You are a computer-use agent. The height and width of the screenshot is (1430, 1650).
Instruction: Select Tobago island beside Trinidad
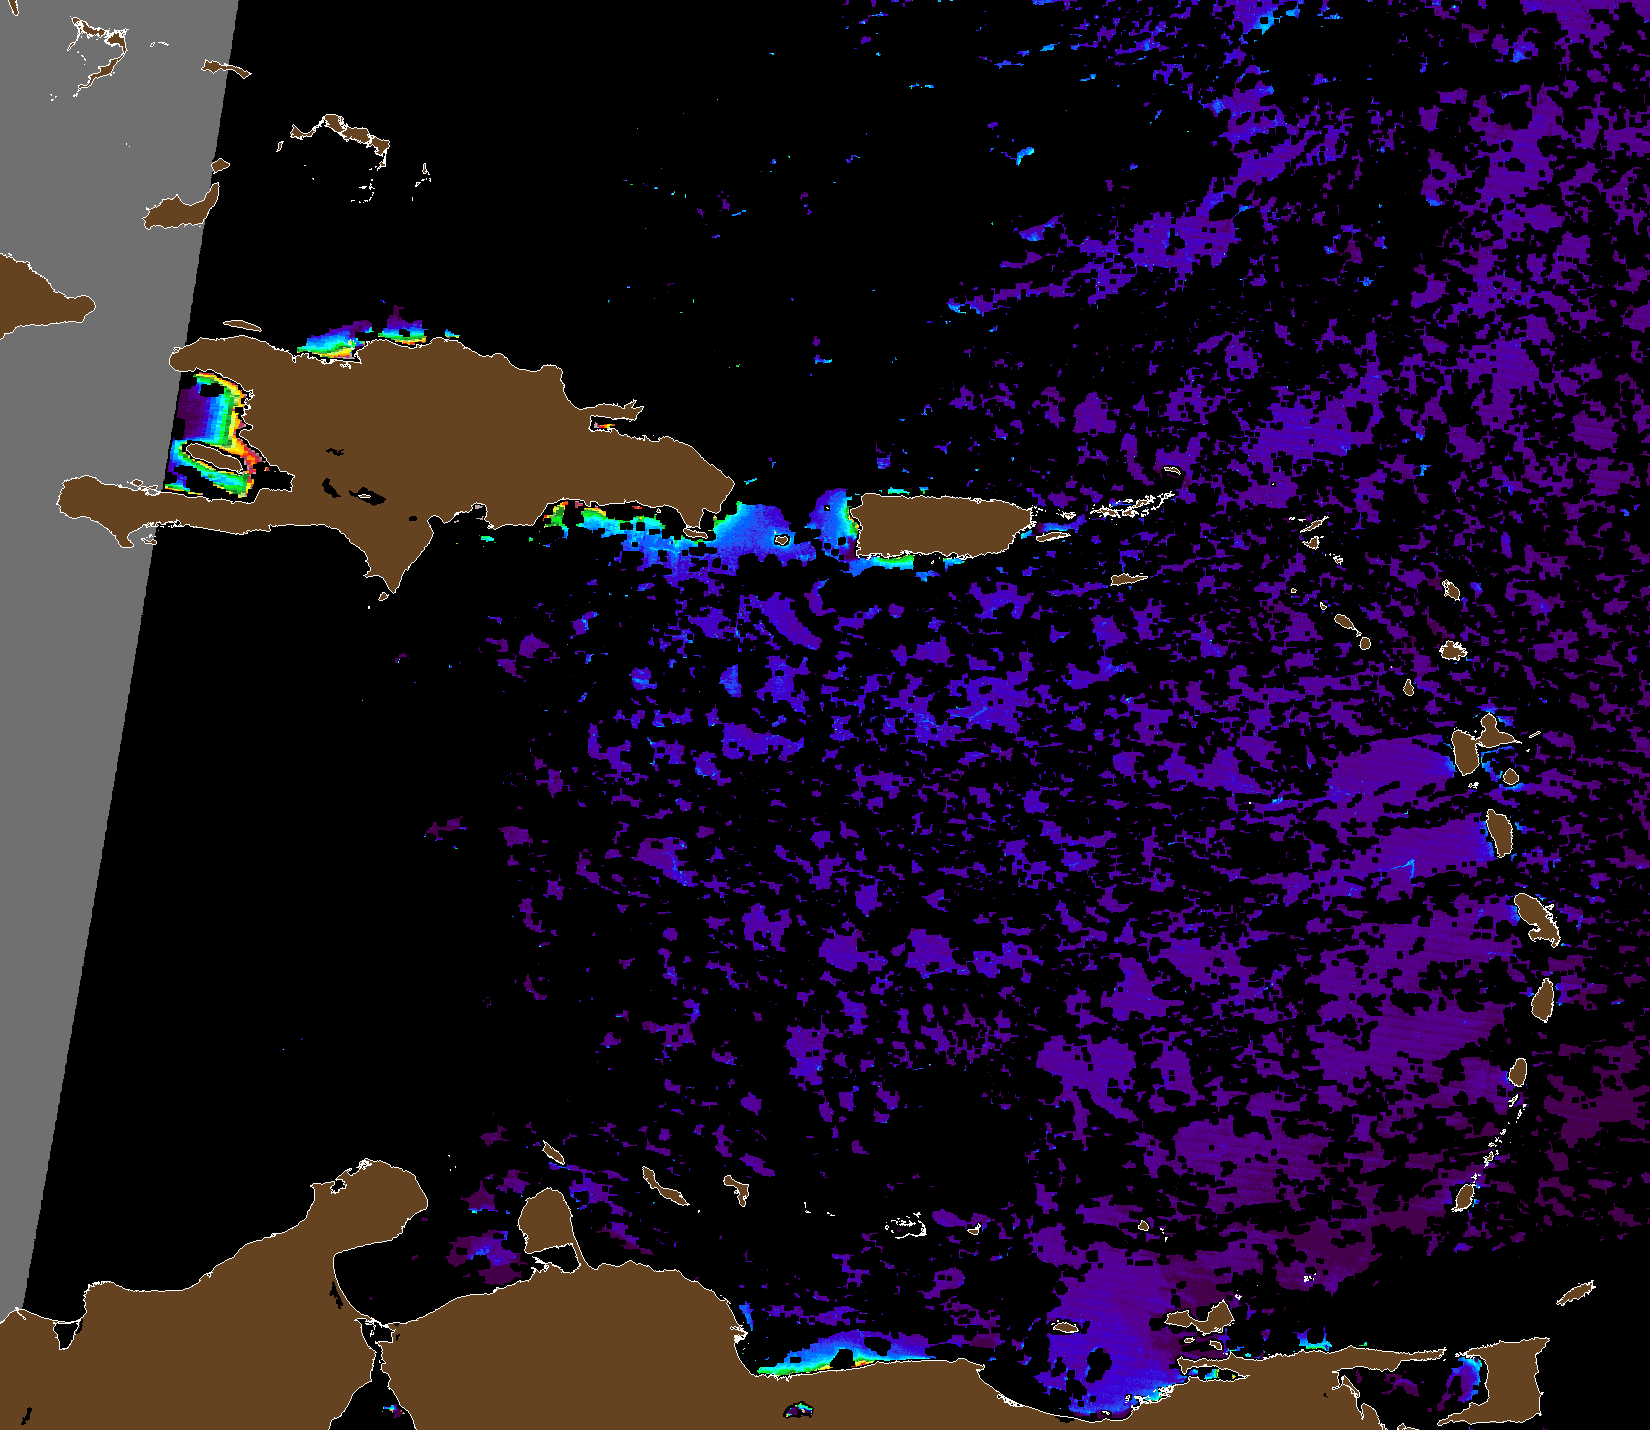[1577, 1292]
